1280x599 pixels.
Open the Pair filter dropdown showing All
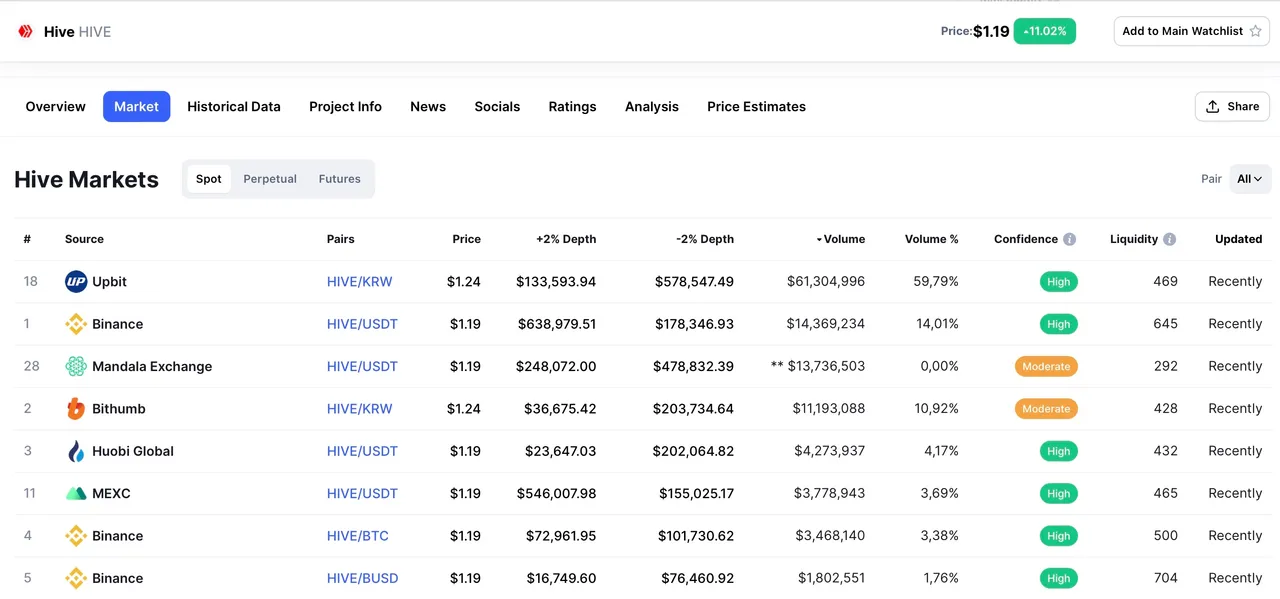pyautogui.click(x=1250, y=179)
